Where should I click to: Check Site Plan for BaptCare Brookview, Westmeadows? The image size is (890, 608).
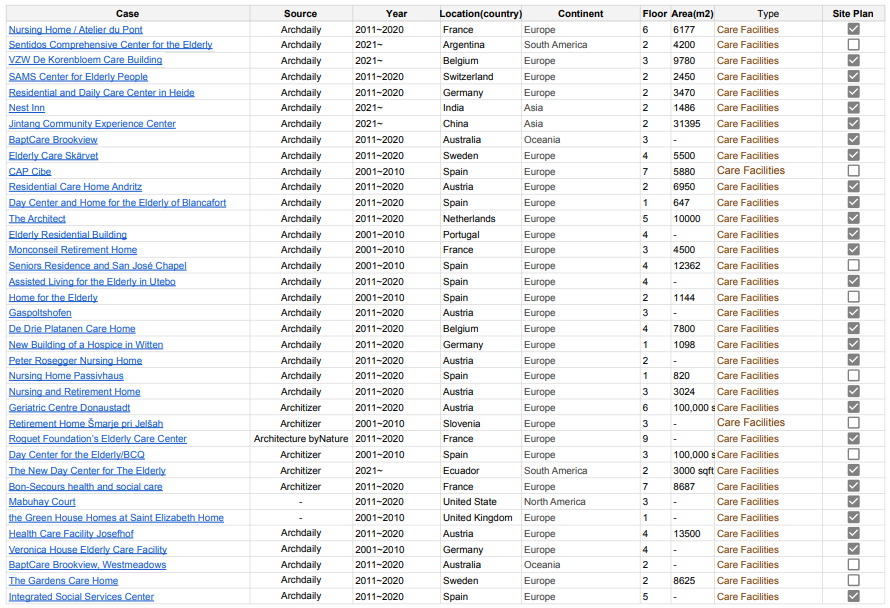click(853, 564)
